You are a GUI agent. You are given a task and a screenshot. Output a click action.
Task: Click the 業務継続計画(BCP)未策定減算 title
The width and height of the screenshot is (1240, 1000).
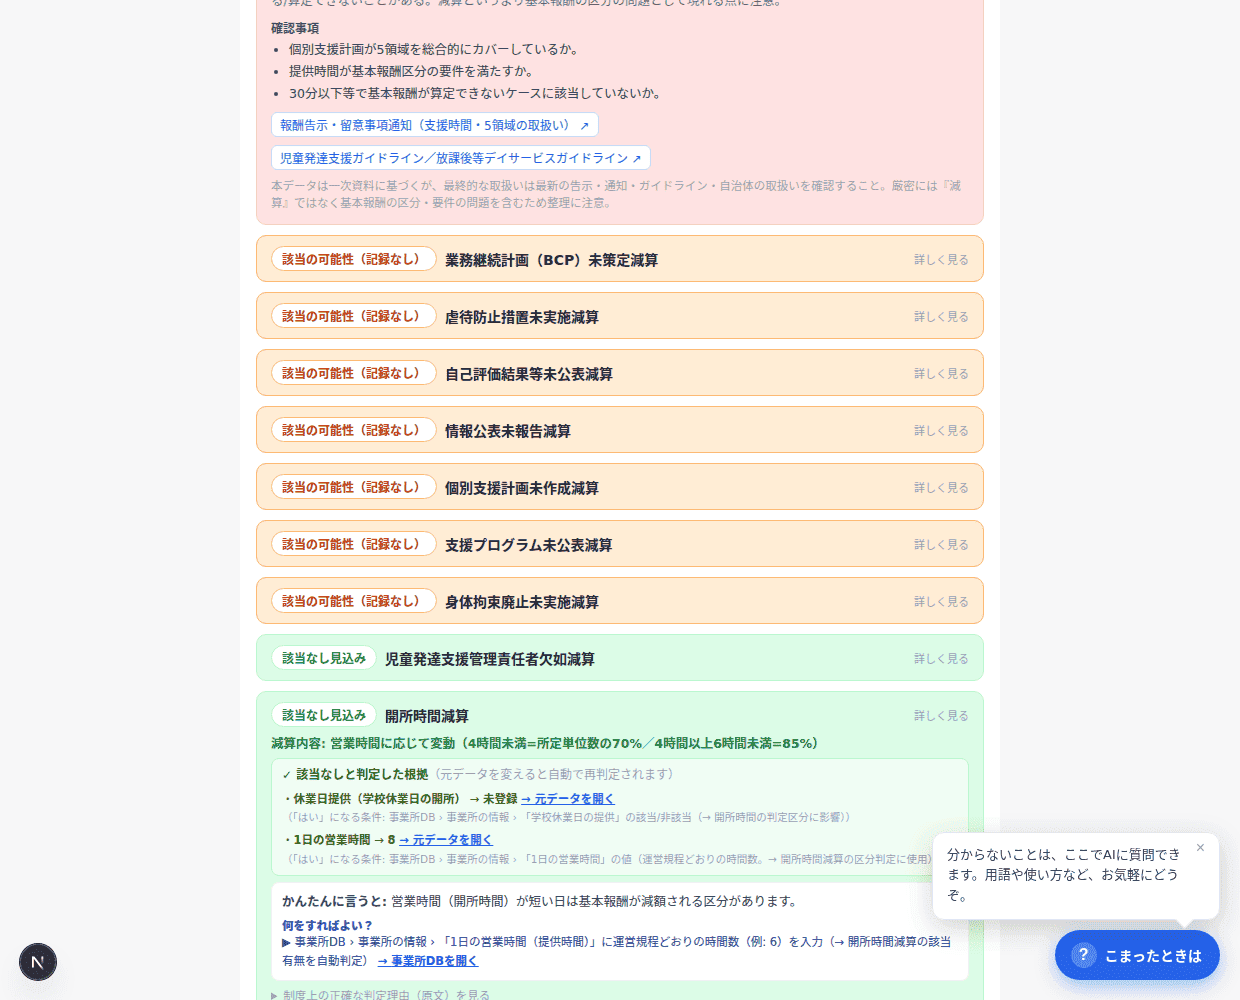pos(551,260)
